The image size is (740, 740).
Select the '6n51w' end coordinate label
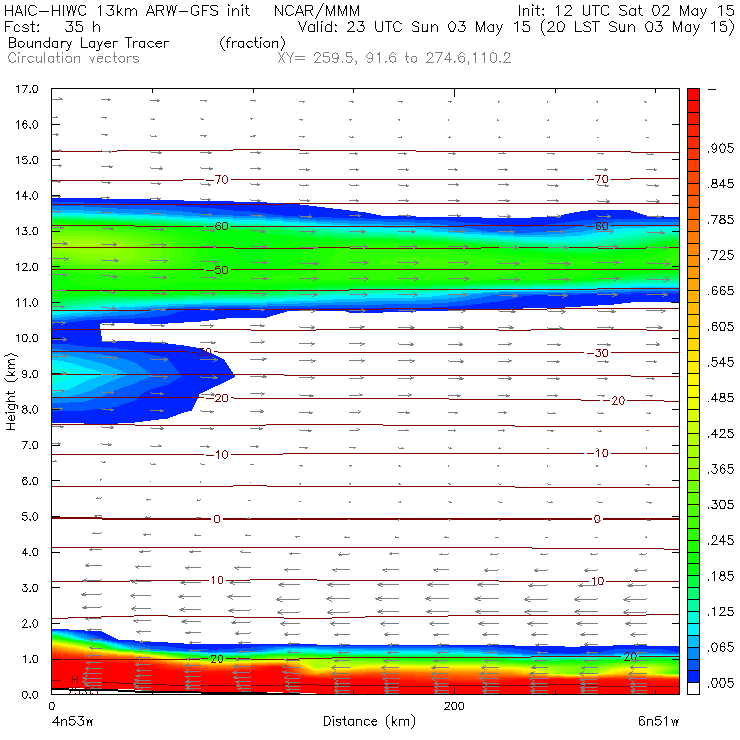658,722
